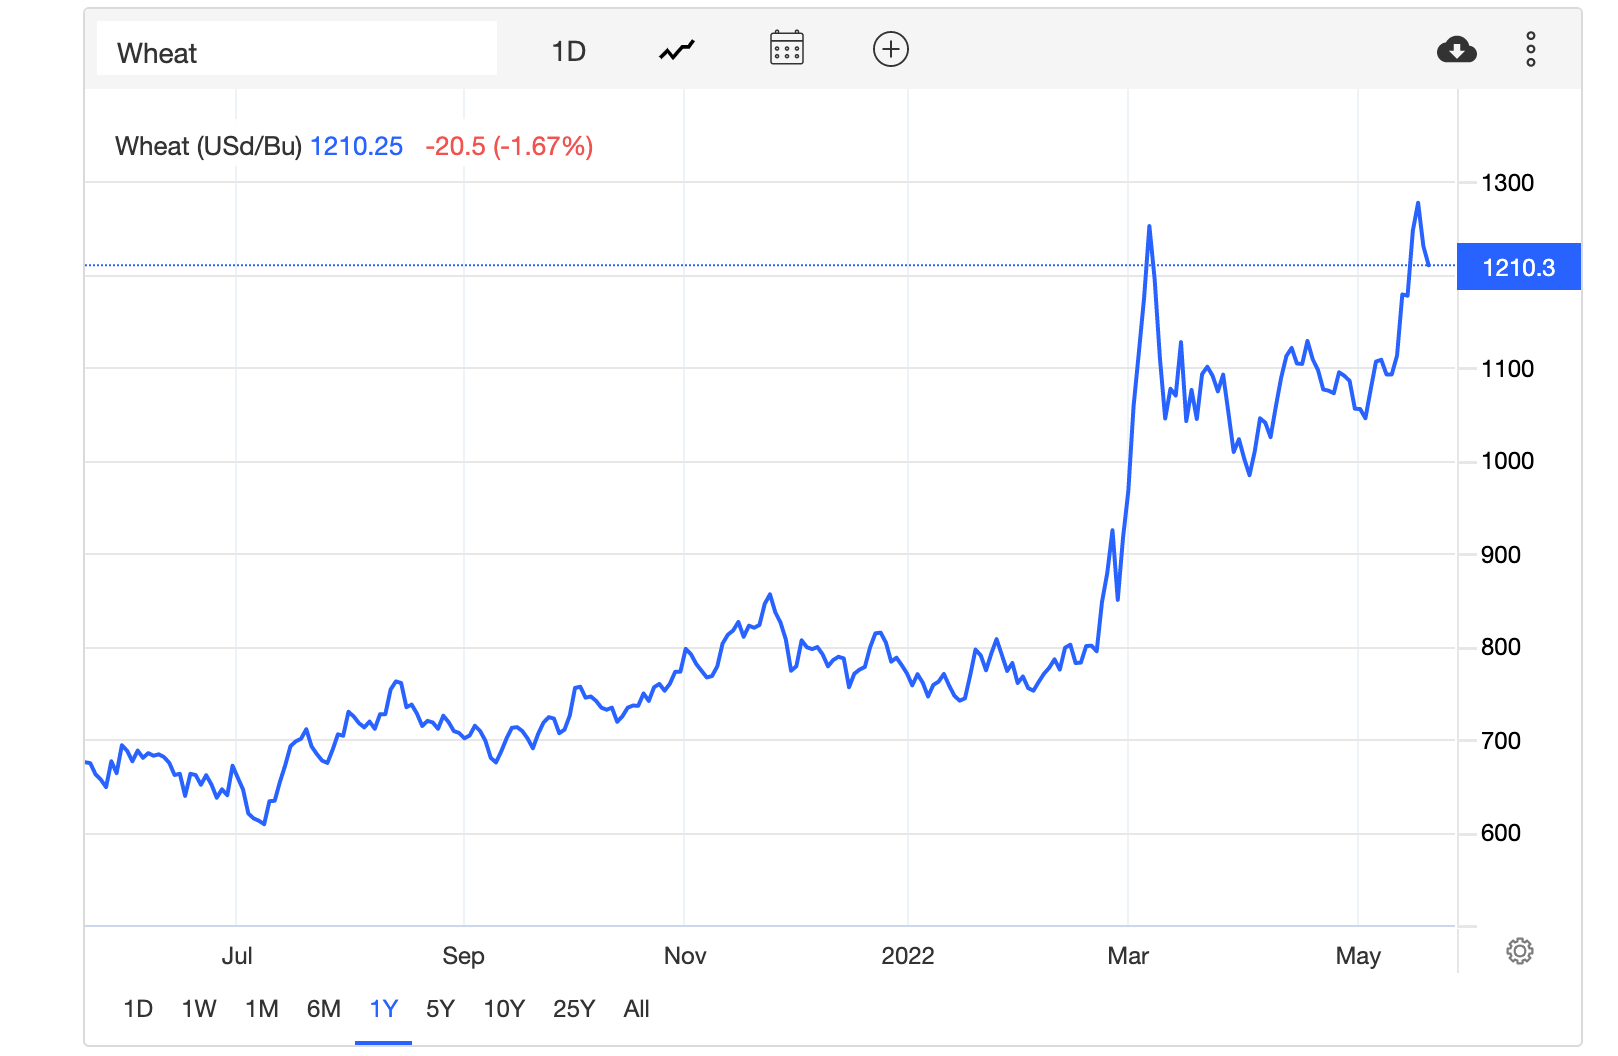1618x1056 pixels.
Task: Click the 1210.3 current price label
Action: (1519, 267)
